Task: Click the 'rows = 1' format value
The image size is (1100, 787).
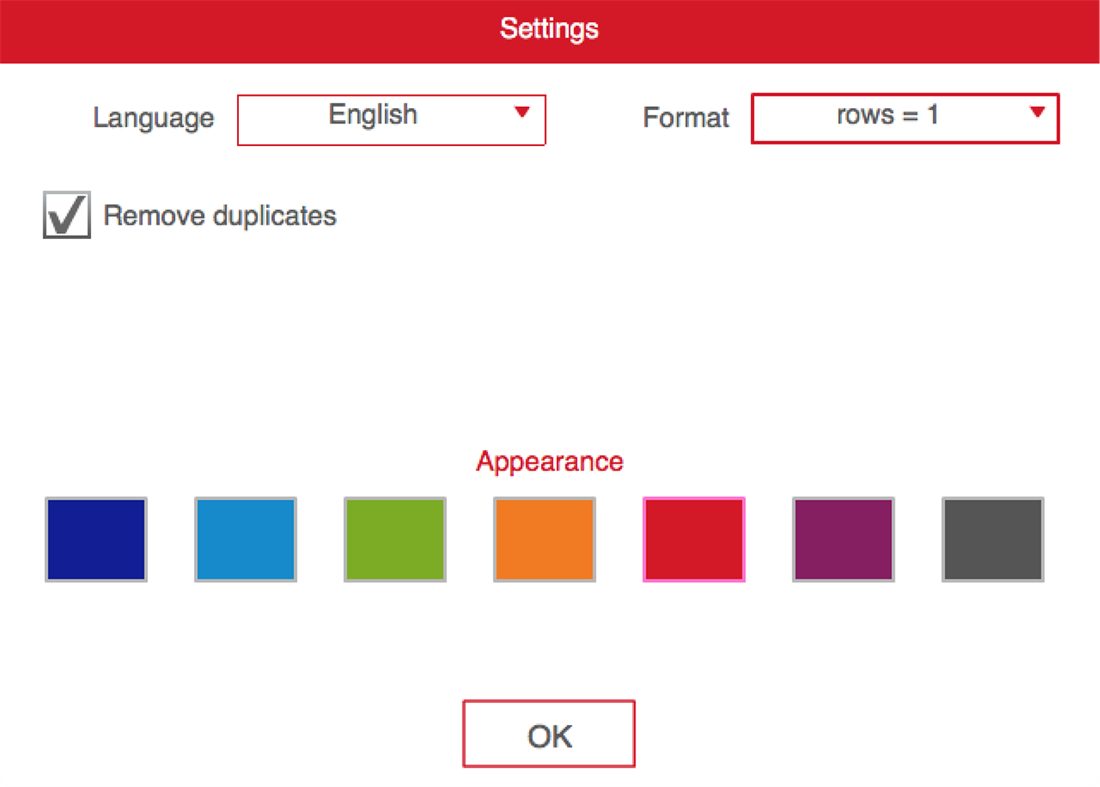Action: click(887, 115)
